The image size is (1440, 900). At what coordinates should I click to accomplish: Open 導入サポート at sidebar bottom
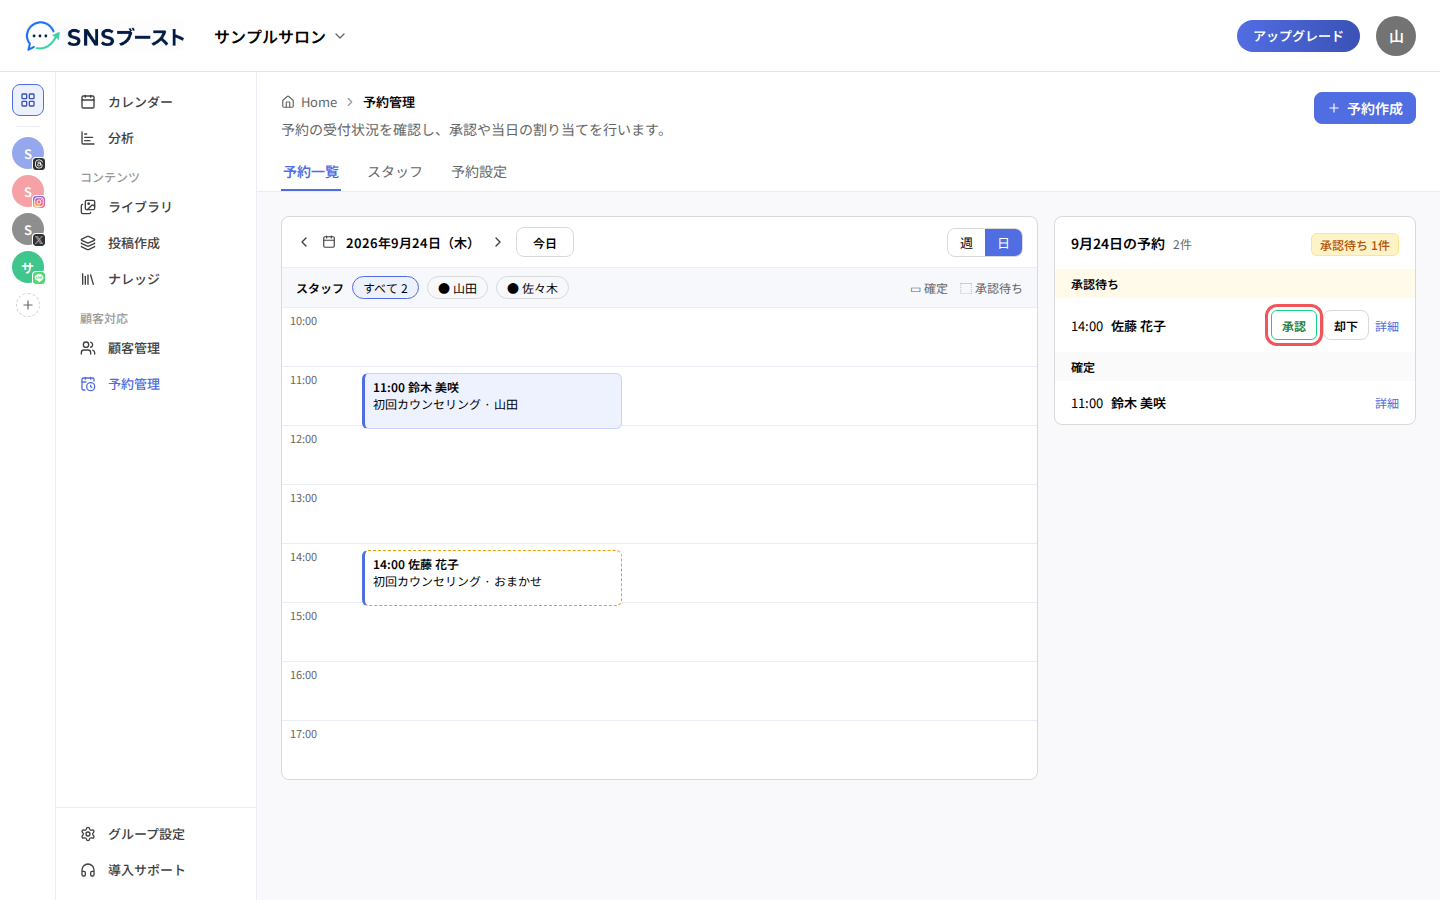(156, 870)
